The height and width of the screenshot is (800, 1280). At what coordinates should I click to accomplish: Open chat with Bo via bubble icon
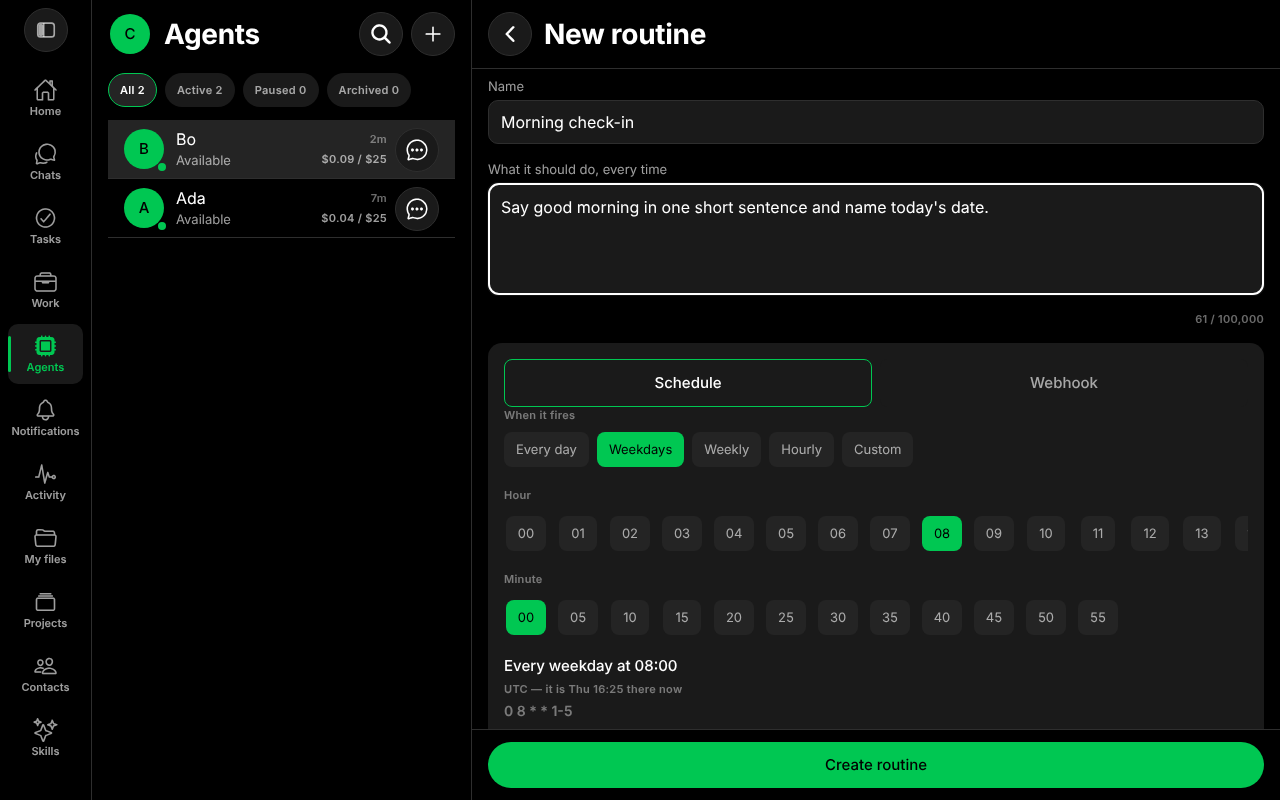(x=417, y=150)
